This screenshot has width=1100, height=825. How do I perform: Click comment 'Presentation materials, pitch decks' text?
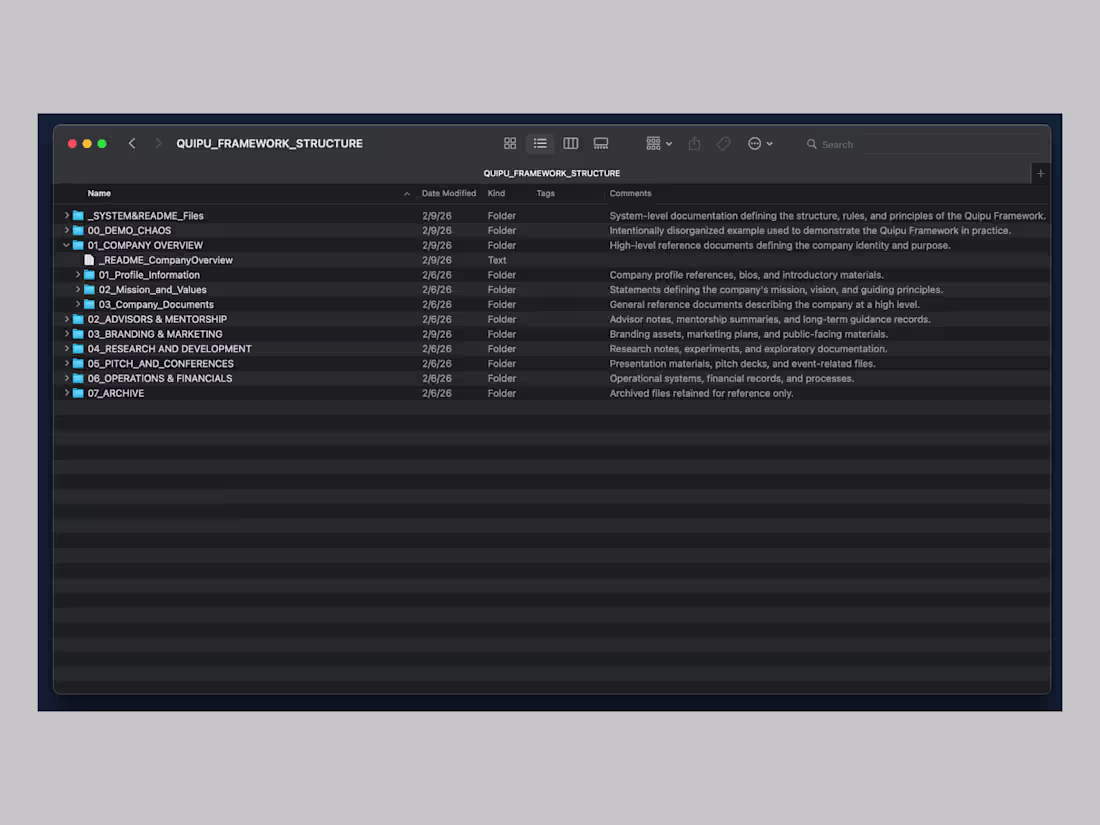tap(742, 363)
